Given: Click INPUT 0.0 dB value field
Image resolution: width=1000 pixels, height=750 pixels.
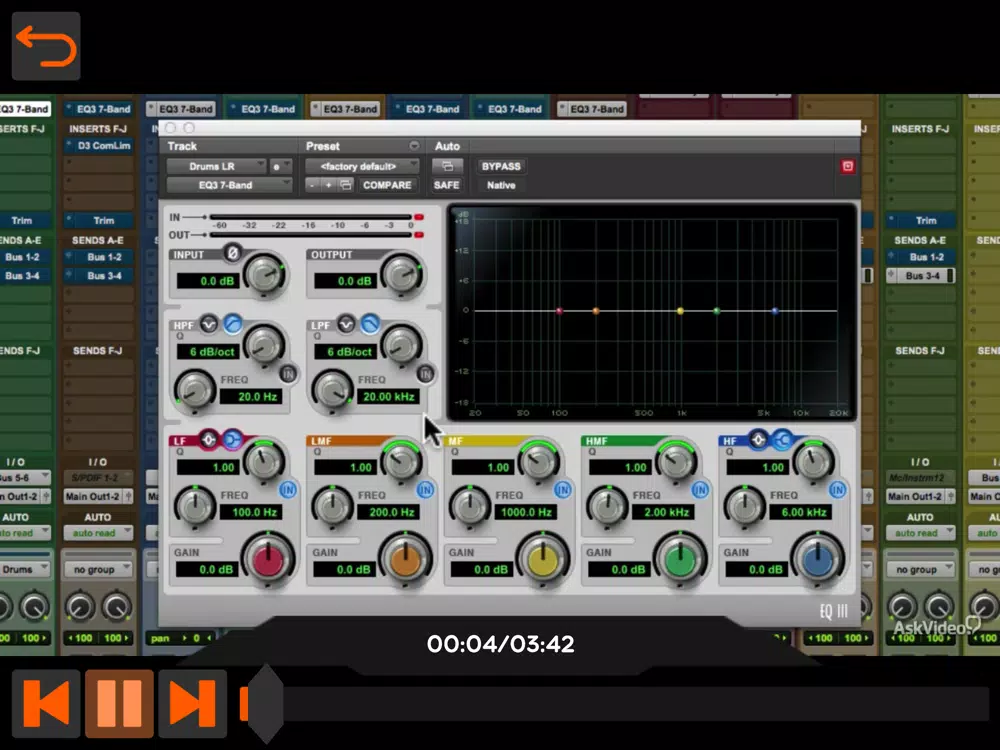Looking at the screenshot, I should pos(208,281).
